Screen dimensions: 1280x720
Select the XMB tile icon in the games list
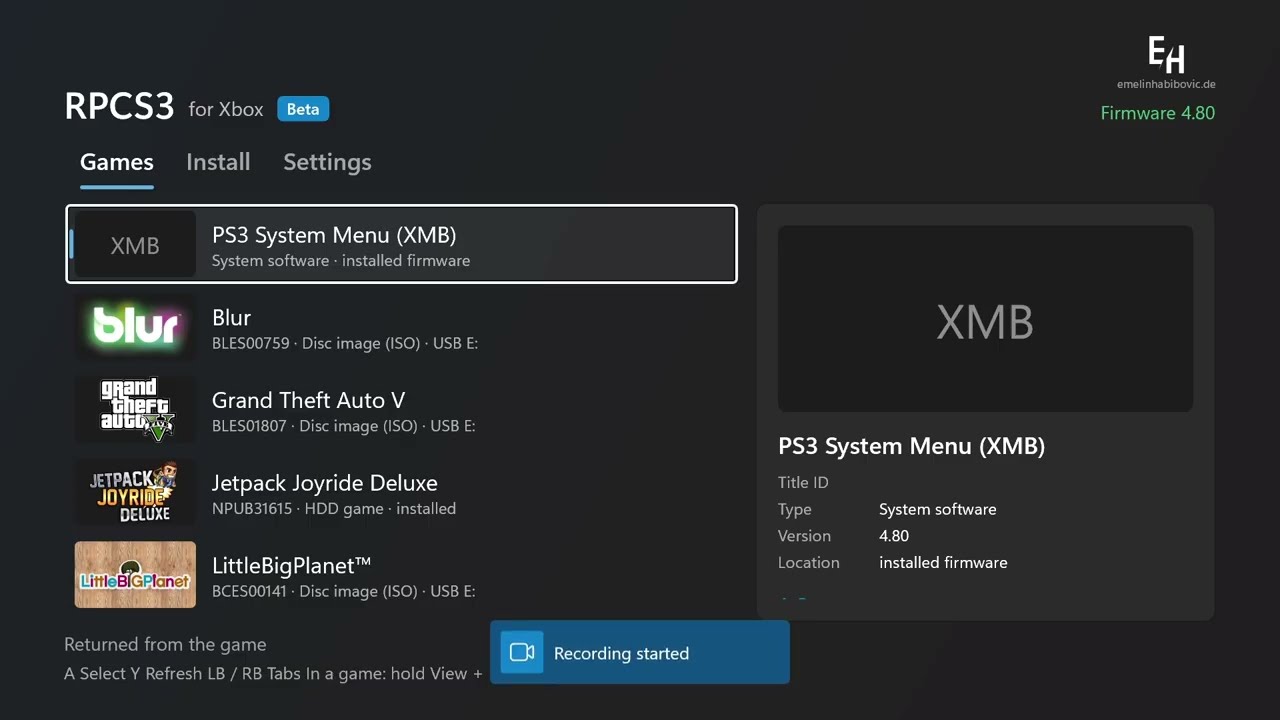coord(135,245)
